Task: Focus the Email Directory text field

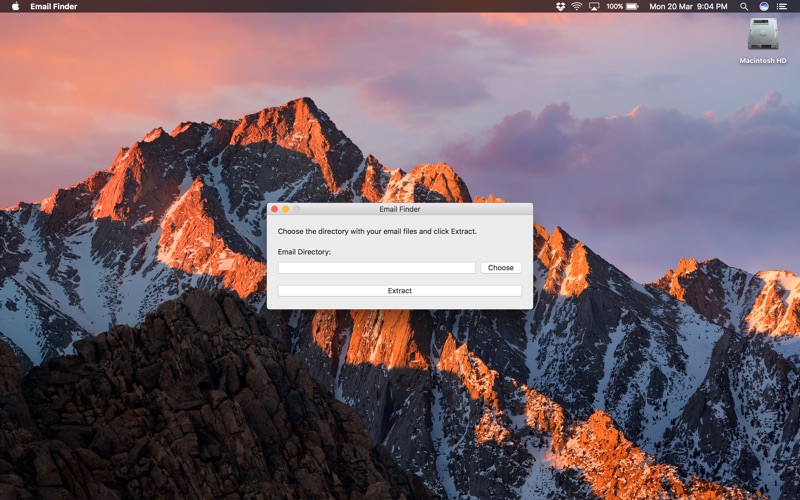Action: 377,268
